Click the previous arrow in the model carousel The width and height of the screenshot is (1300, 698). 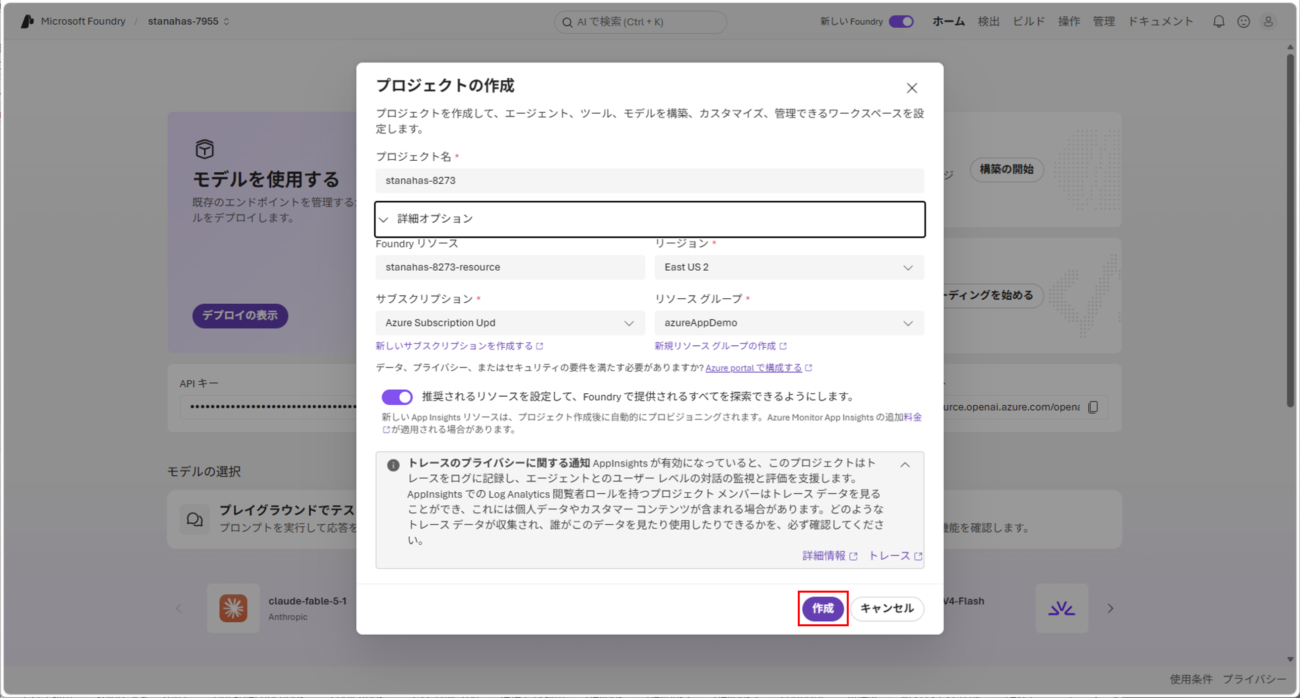(180, 608)
